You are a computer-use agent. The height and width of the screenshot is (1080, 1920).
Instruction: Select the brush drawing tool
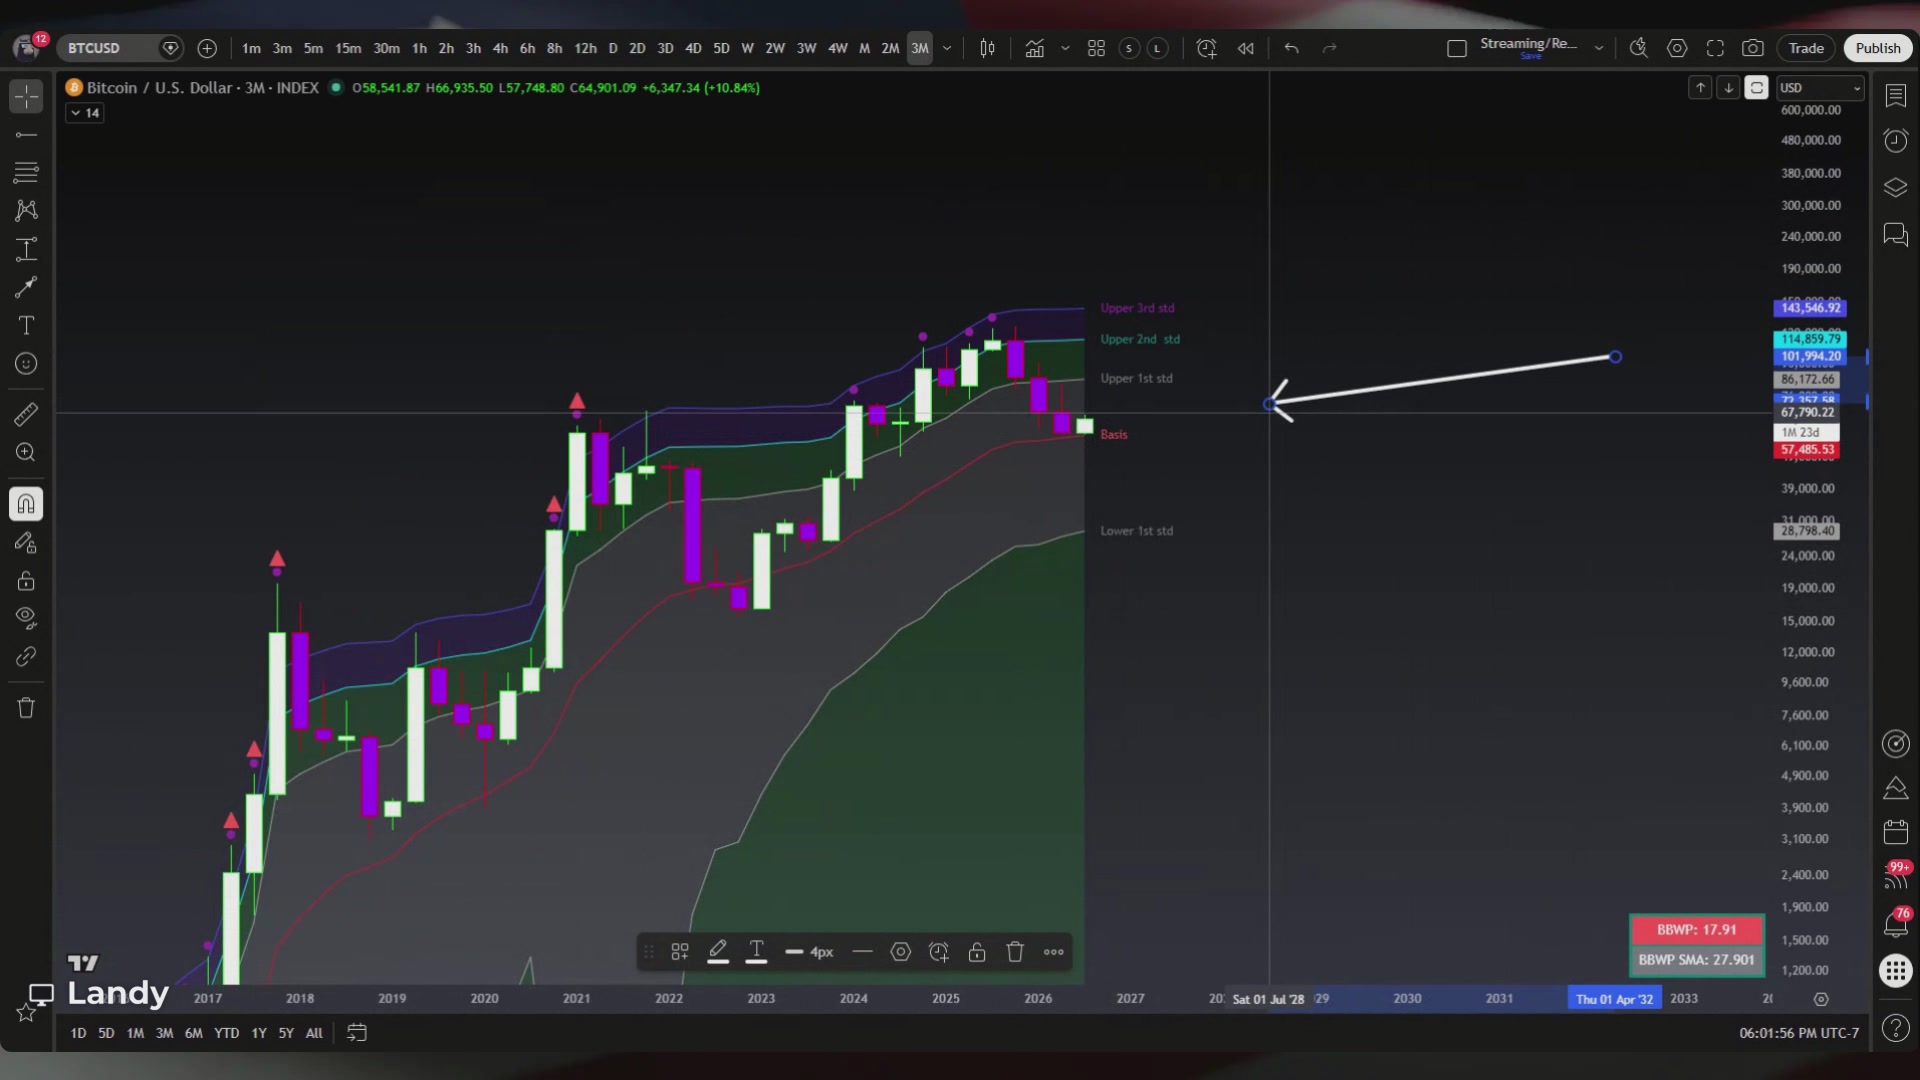[x=26, y=287]
